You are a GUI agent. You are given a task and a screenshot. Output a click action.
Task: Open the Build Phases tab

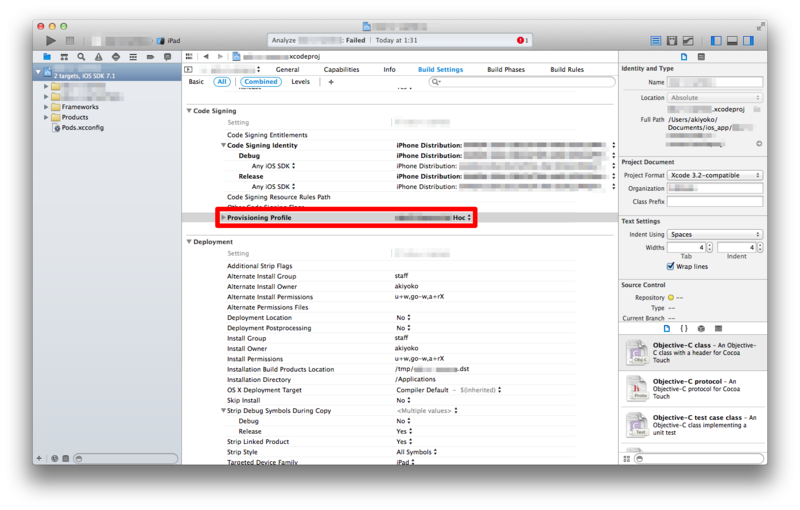coord(506,69)
